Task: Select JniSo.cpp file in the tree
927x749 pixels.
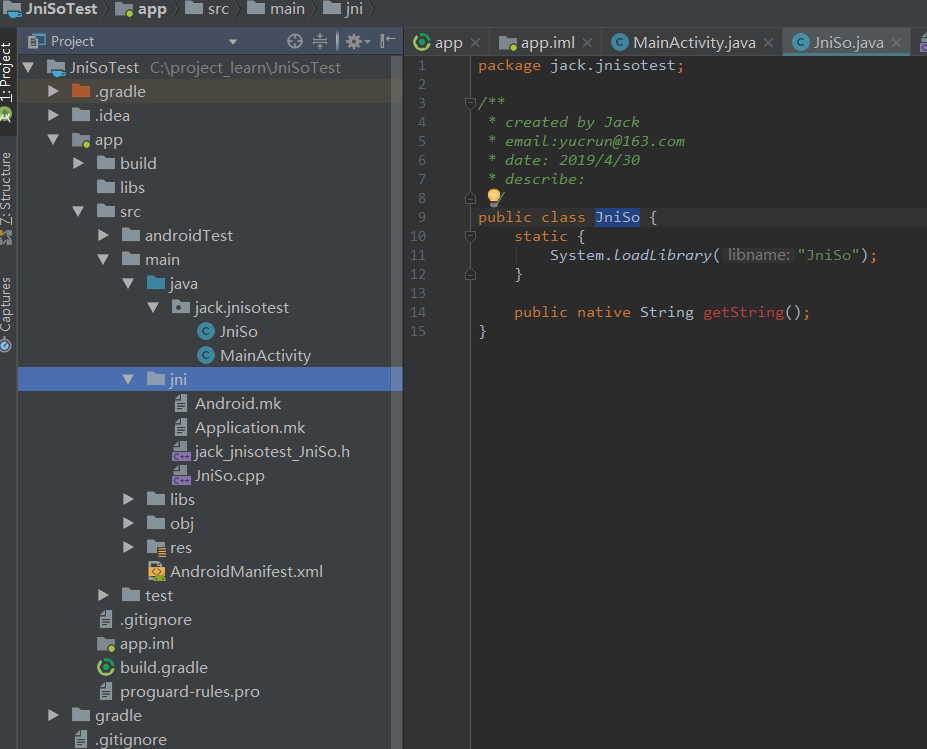Action: [x=229, y=475]
